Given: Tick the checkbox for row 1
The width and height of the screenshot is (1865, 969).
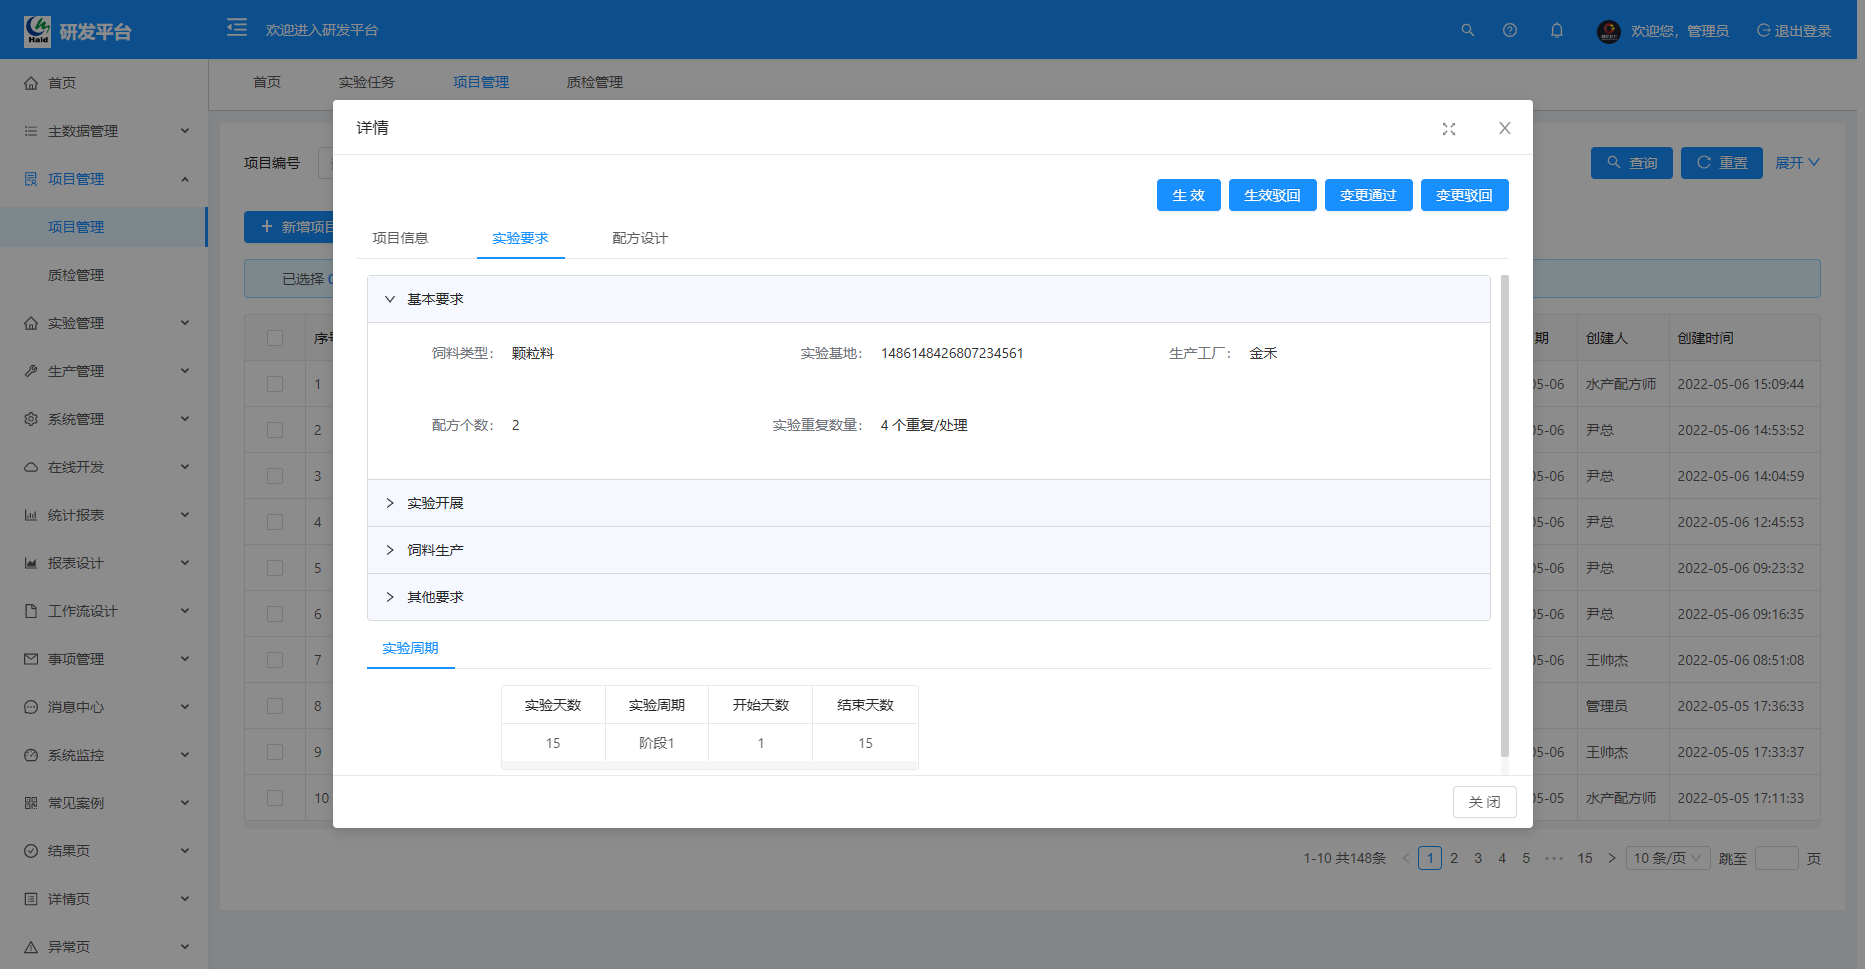Looking at the screenshot, I should click(275, 384).
